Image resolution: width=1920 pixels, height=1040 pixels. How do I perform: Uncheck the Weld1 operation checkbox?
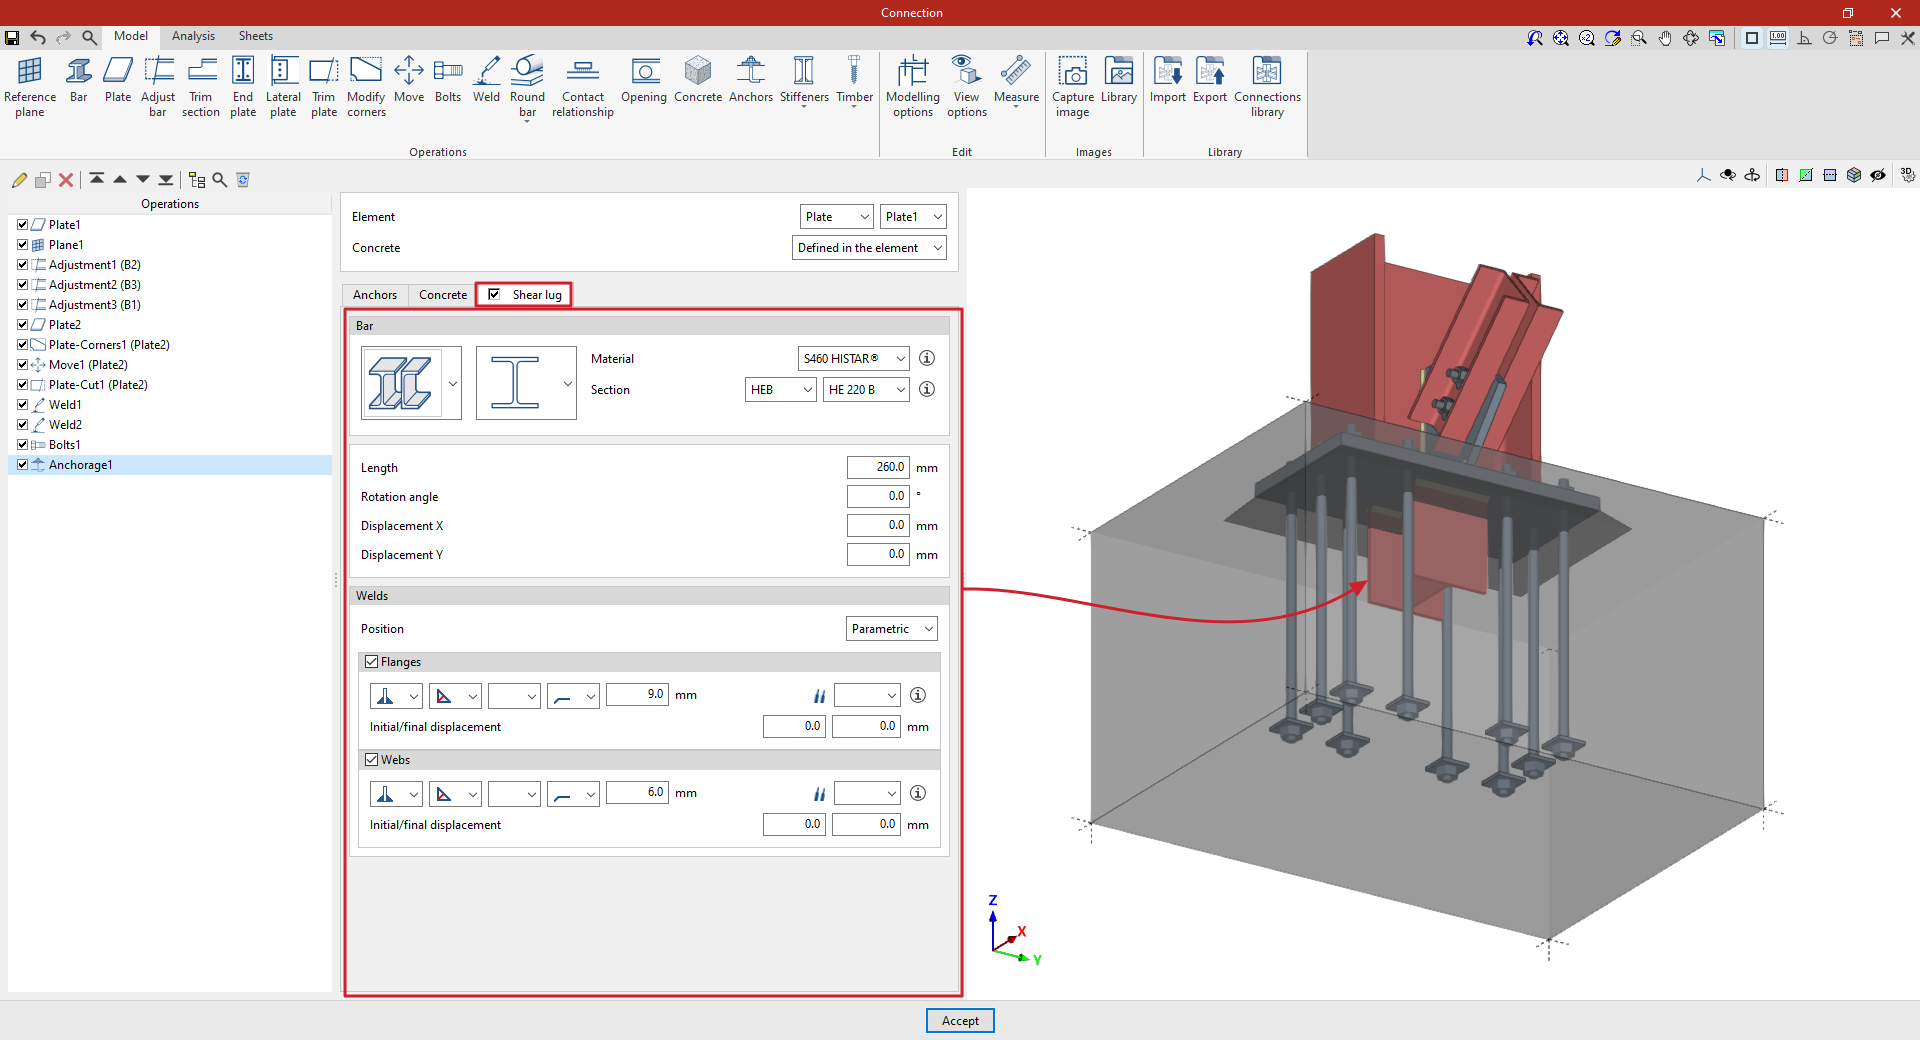(22, 405)
